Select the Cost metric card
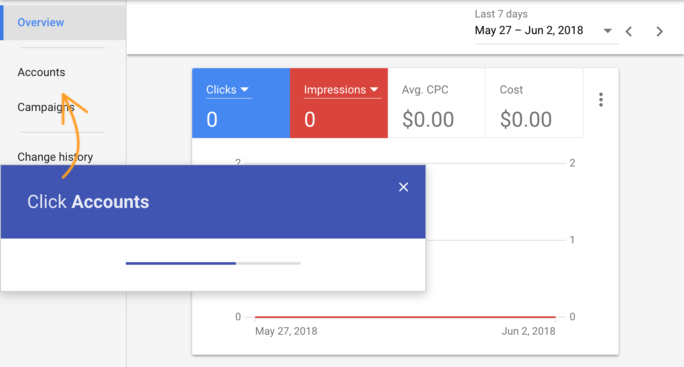684x367 pixels. pos(534,103)
